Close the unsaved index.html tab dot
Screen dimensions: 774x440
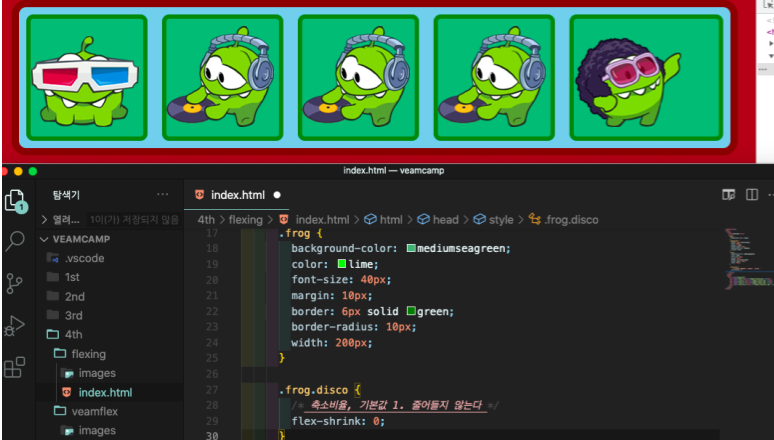[x=277, y=195]
